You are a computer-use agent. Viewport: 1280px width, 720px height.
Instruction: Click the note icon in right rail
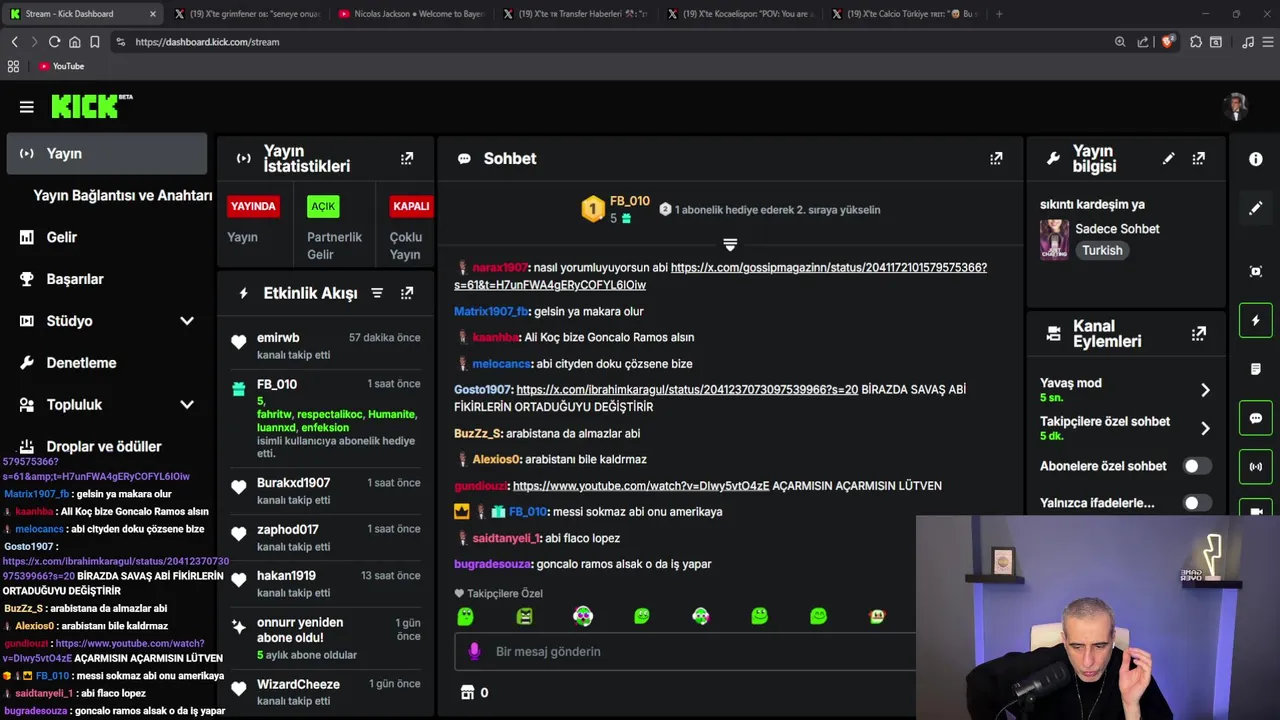1256,369
